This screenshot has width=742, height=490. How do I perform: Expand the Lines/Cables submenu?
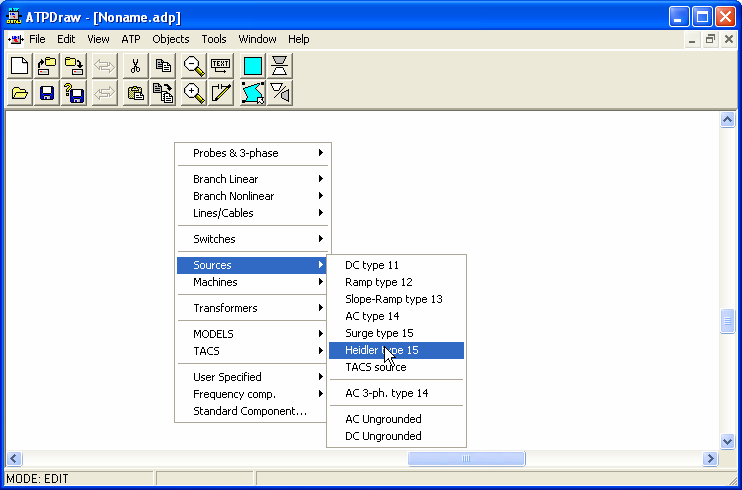coord(253,213)
